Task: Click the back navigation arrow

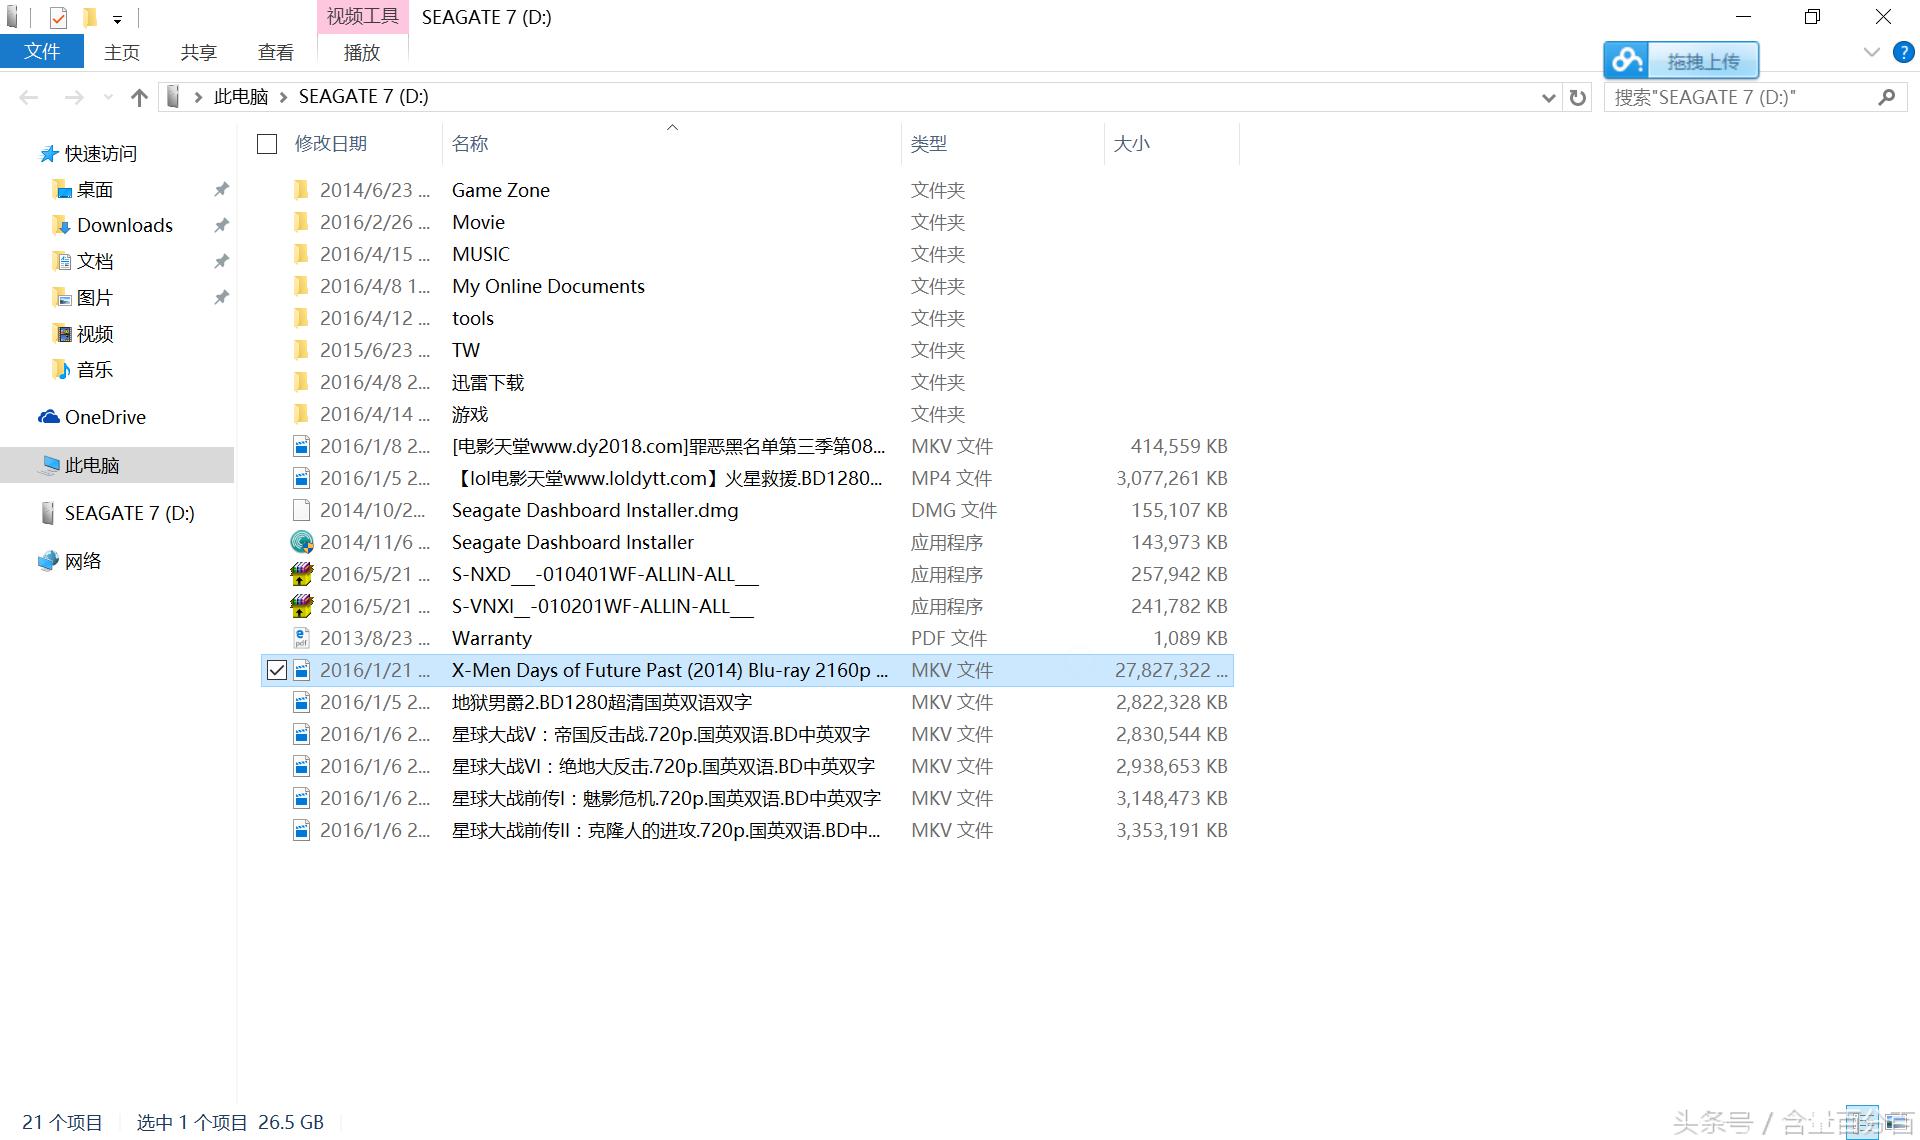Action: pos(29,97)
